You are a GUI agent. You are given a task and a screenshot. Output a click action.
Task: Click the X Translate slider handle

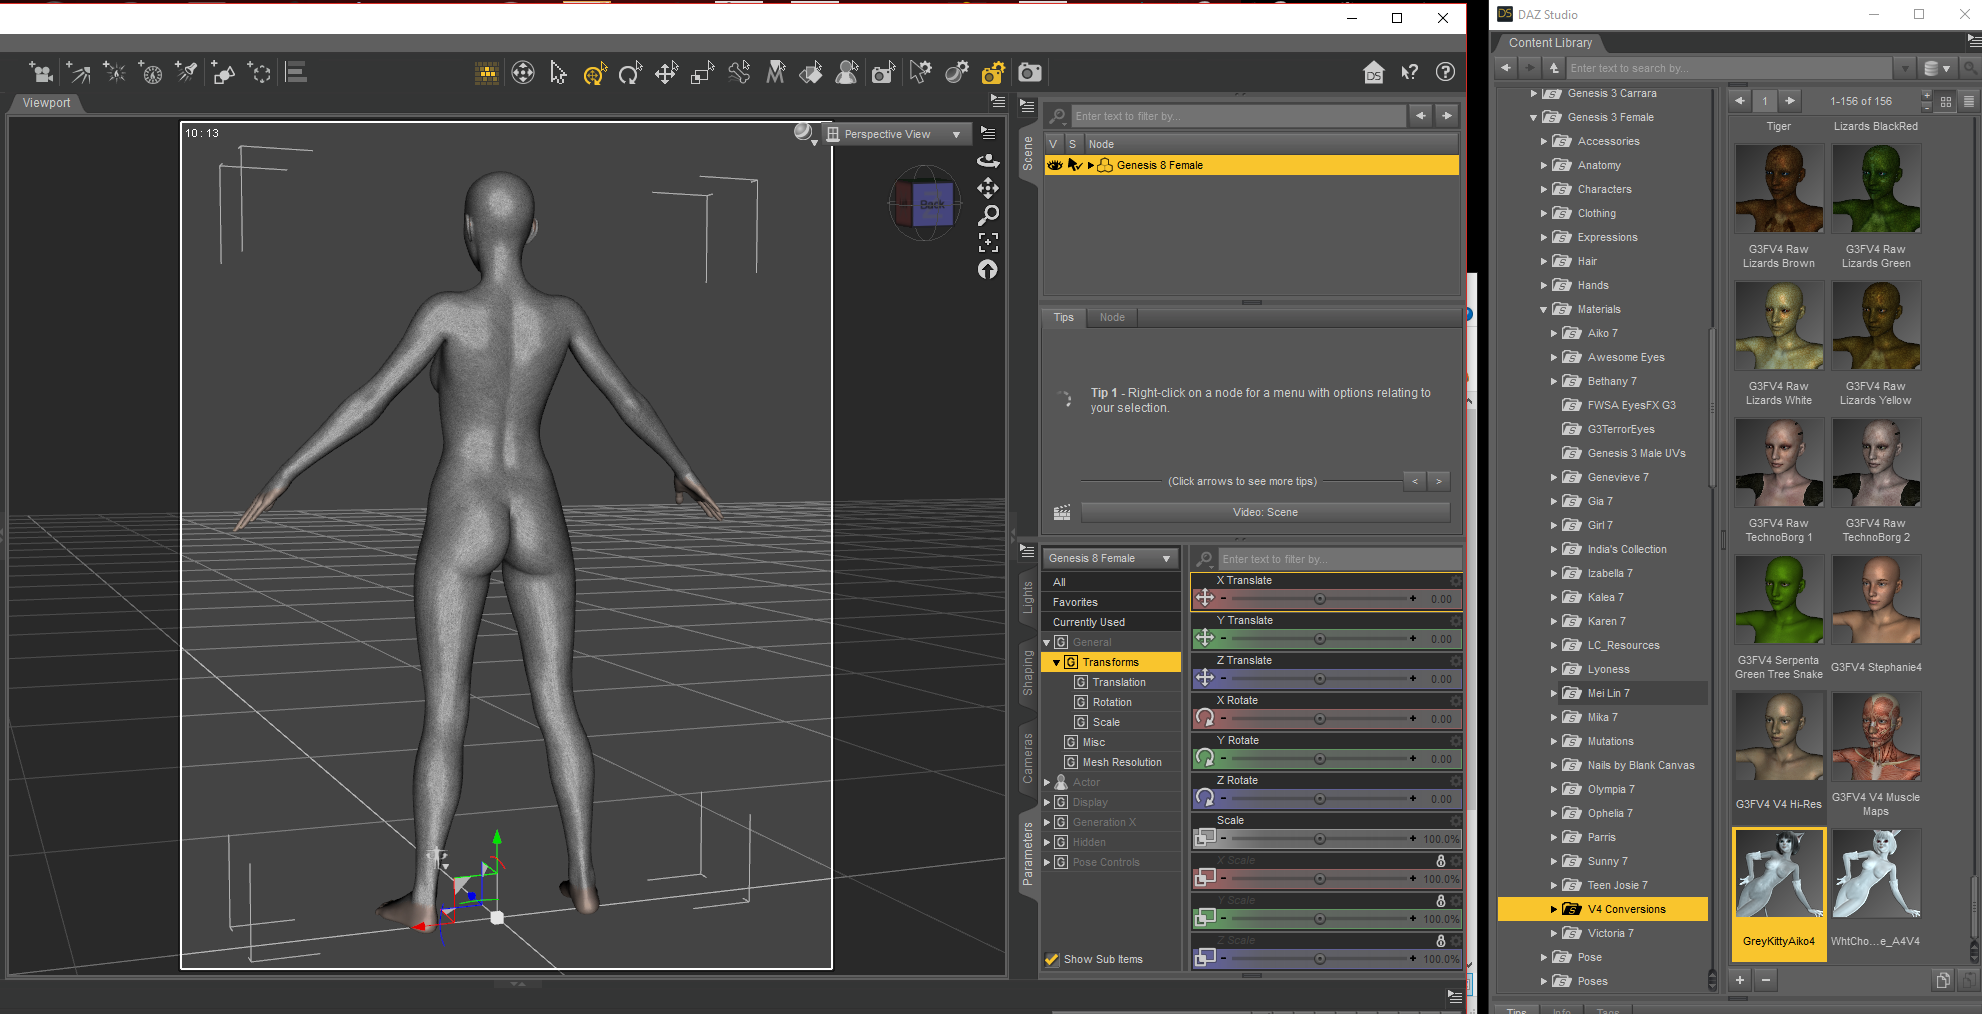click(x=1320, y=599)
